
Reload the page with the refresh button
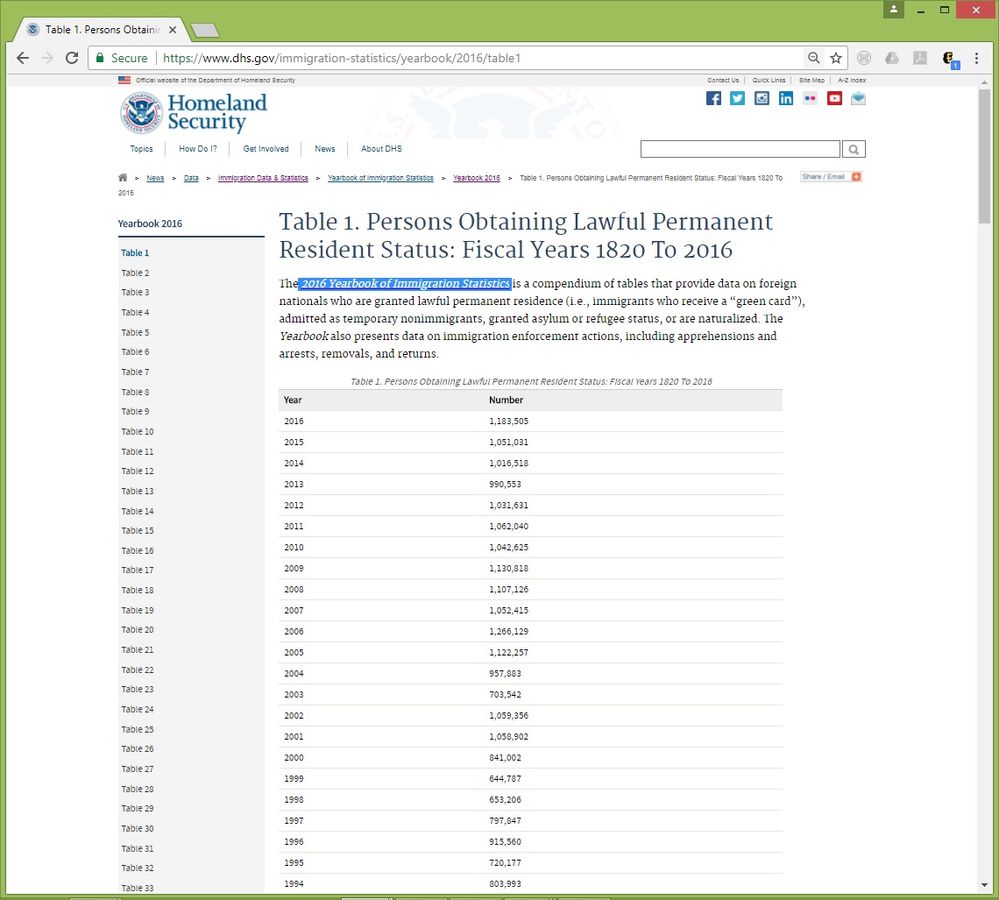(72, 58)
